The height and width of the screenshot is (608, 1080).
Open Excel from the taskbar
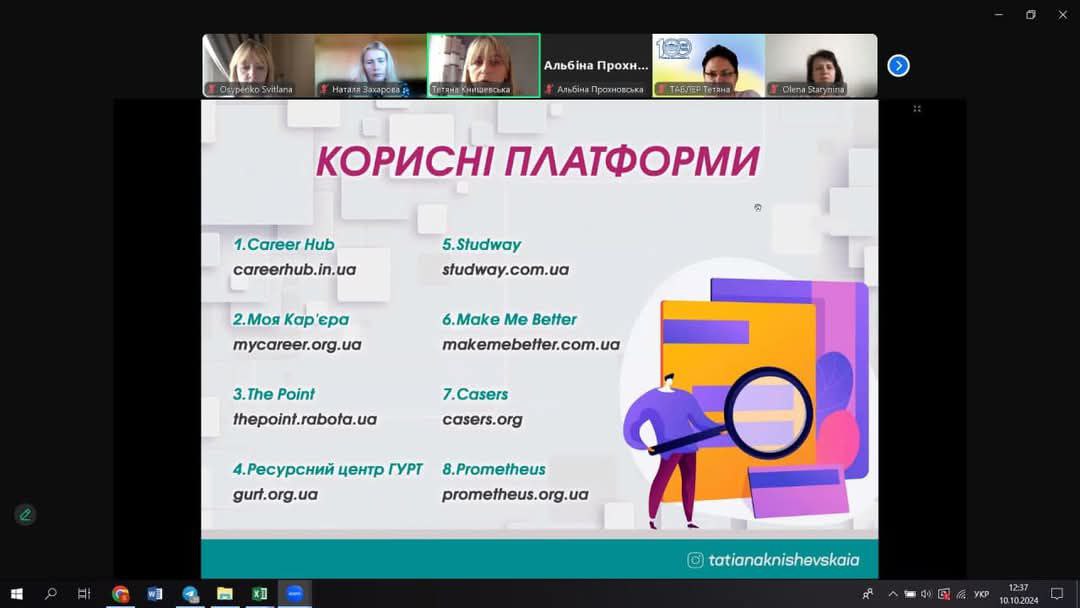coord(260,594)
